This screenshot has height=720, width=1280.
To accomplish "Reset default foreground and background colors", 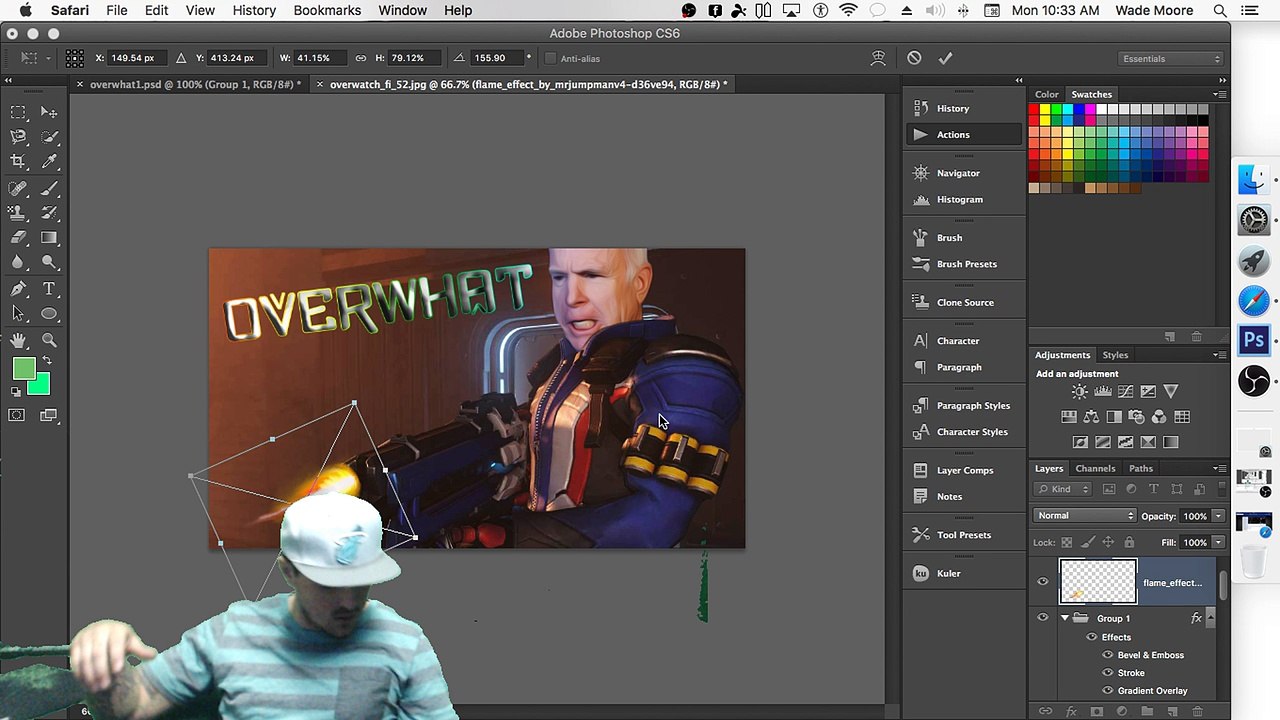I will (17, 392).
